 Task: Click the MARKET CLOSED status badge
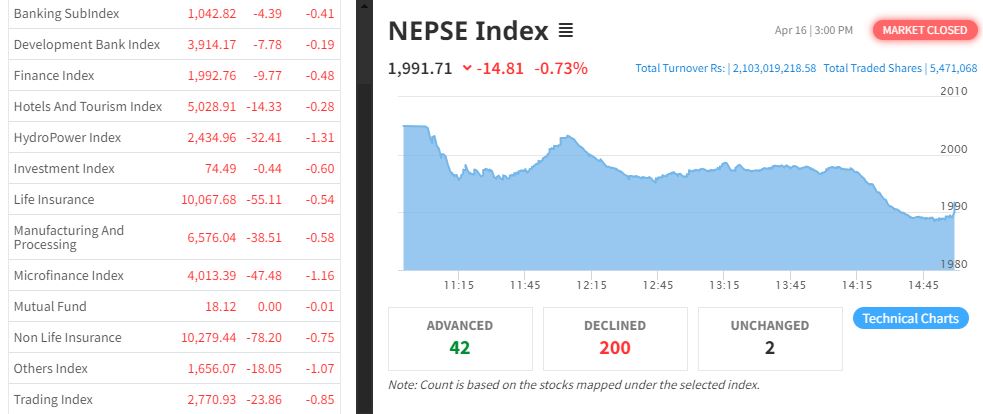tap(924, 30)
